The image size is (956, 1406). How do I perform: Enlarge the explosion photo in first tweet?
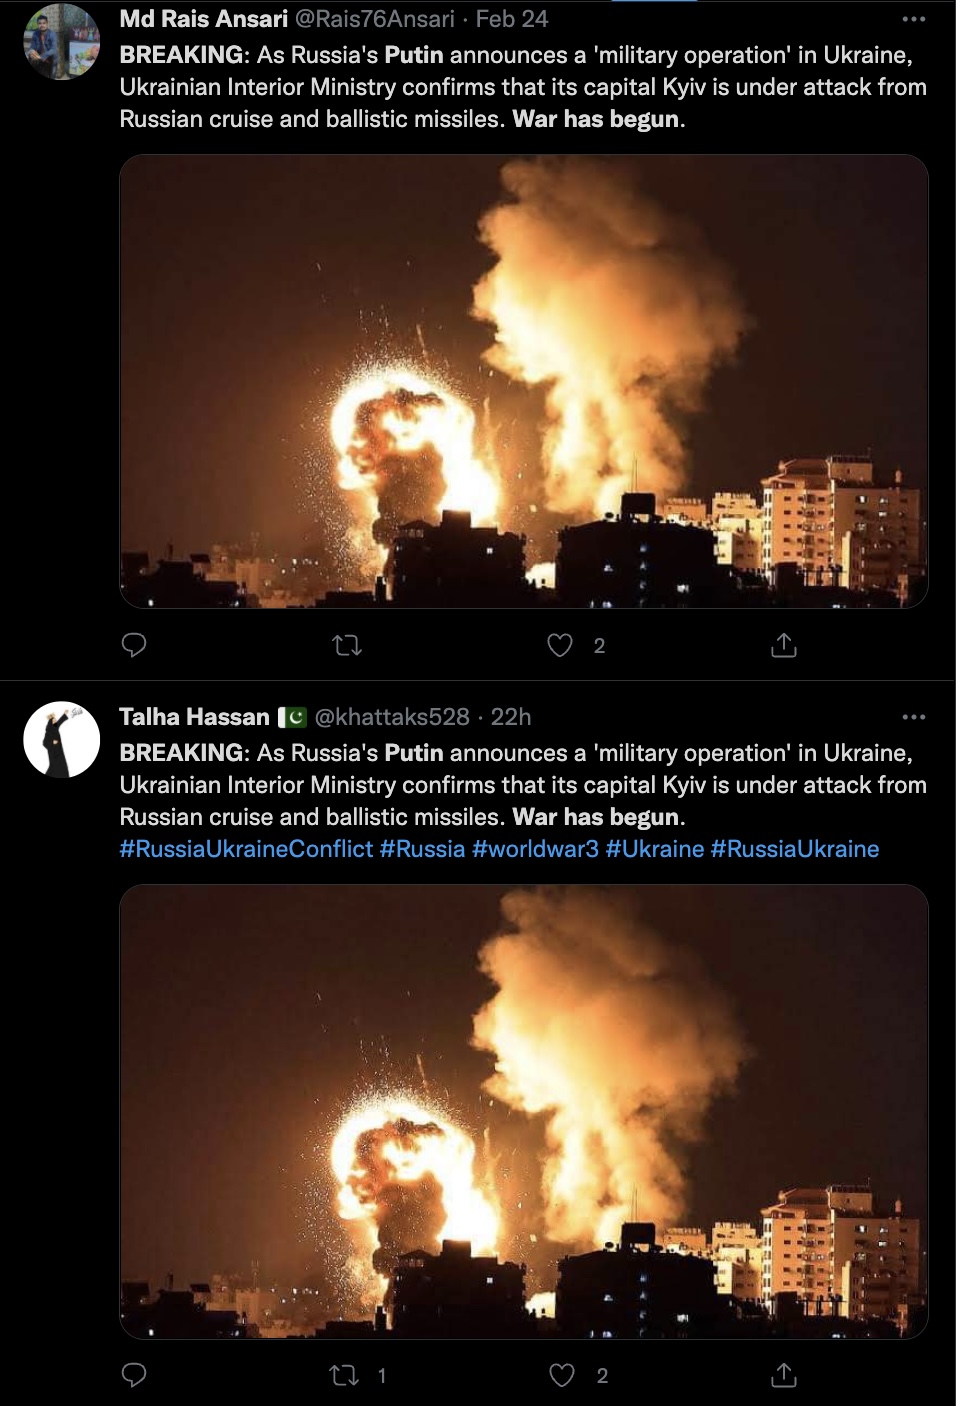click(524, 381)
